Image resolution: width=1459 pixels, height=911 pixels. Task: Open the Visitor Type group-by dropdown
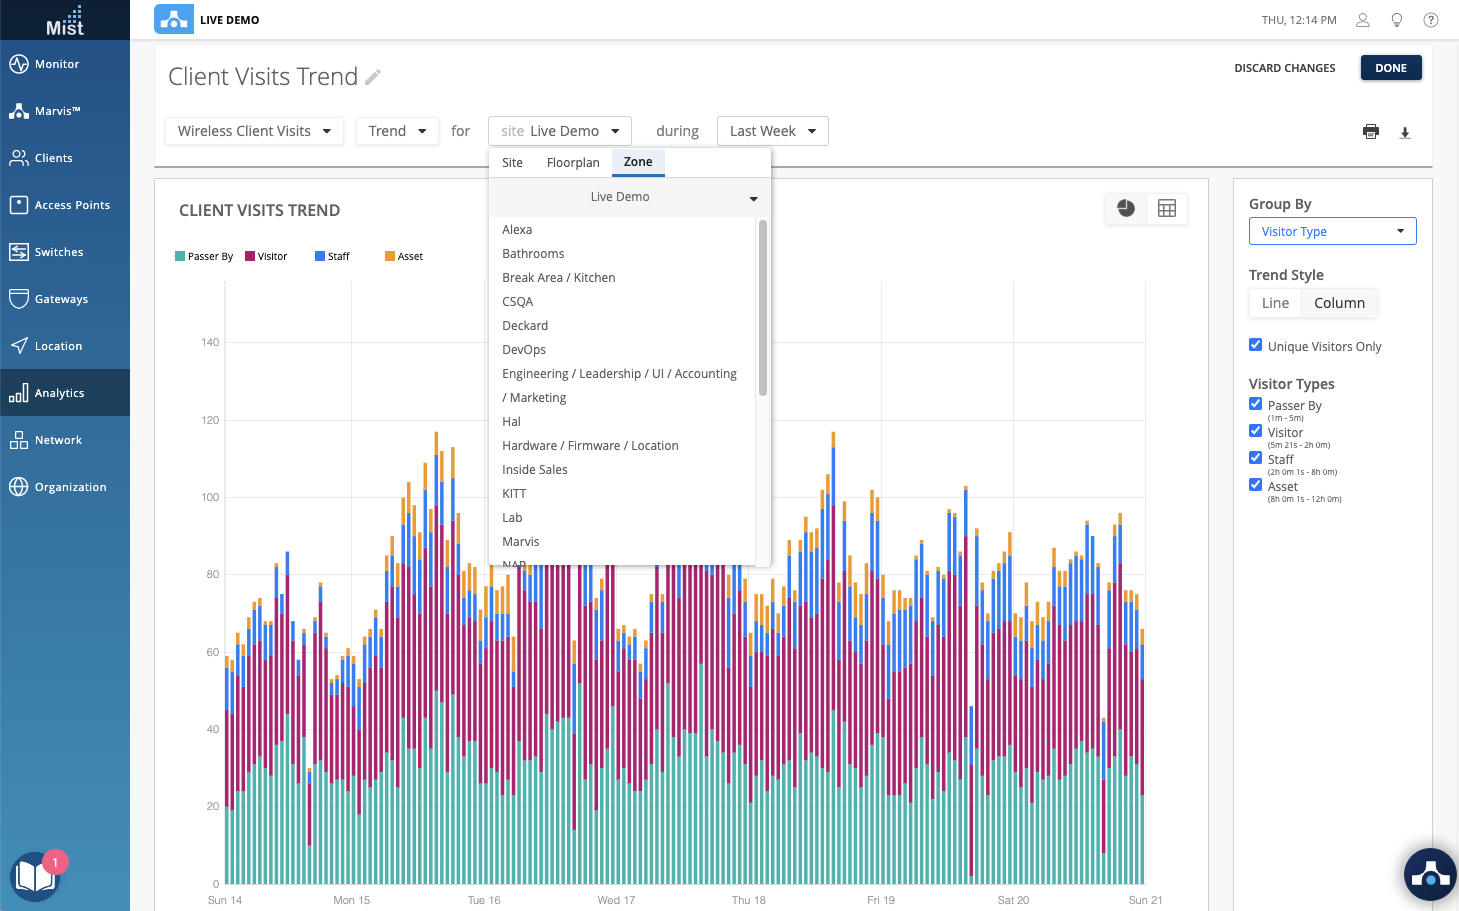(1332, 231)
